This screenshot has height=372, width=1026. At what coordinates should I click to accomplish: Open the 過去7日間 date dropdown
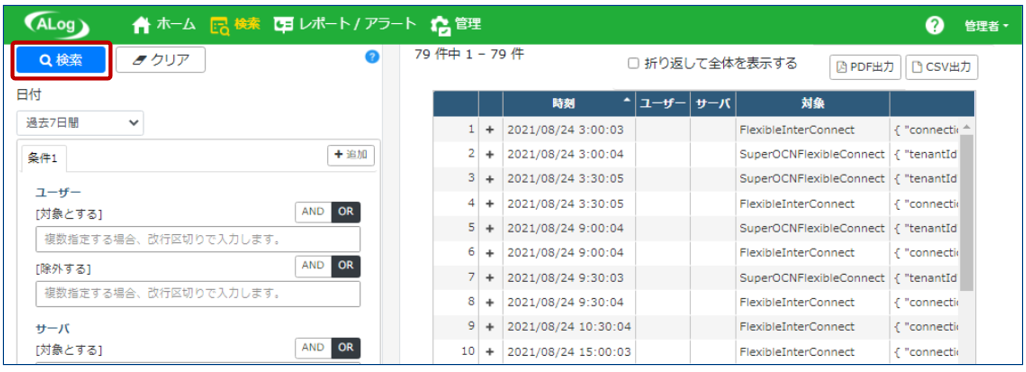click(x=80, y=123)
